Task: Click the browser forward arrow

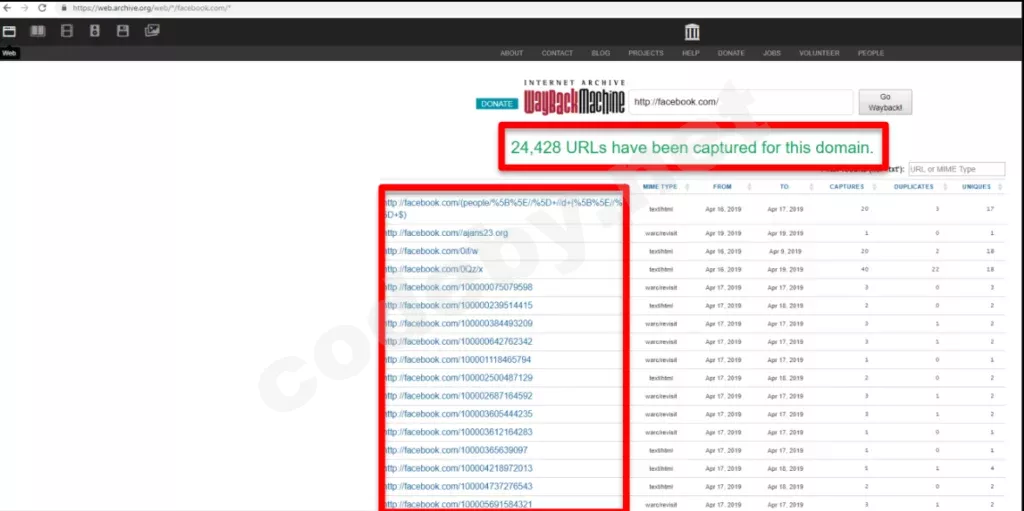Action: point(25,8)
